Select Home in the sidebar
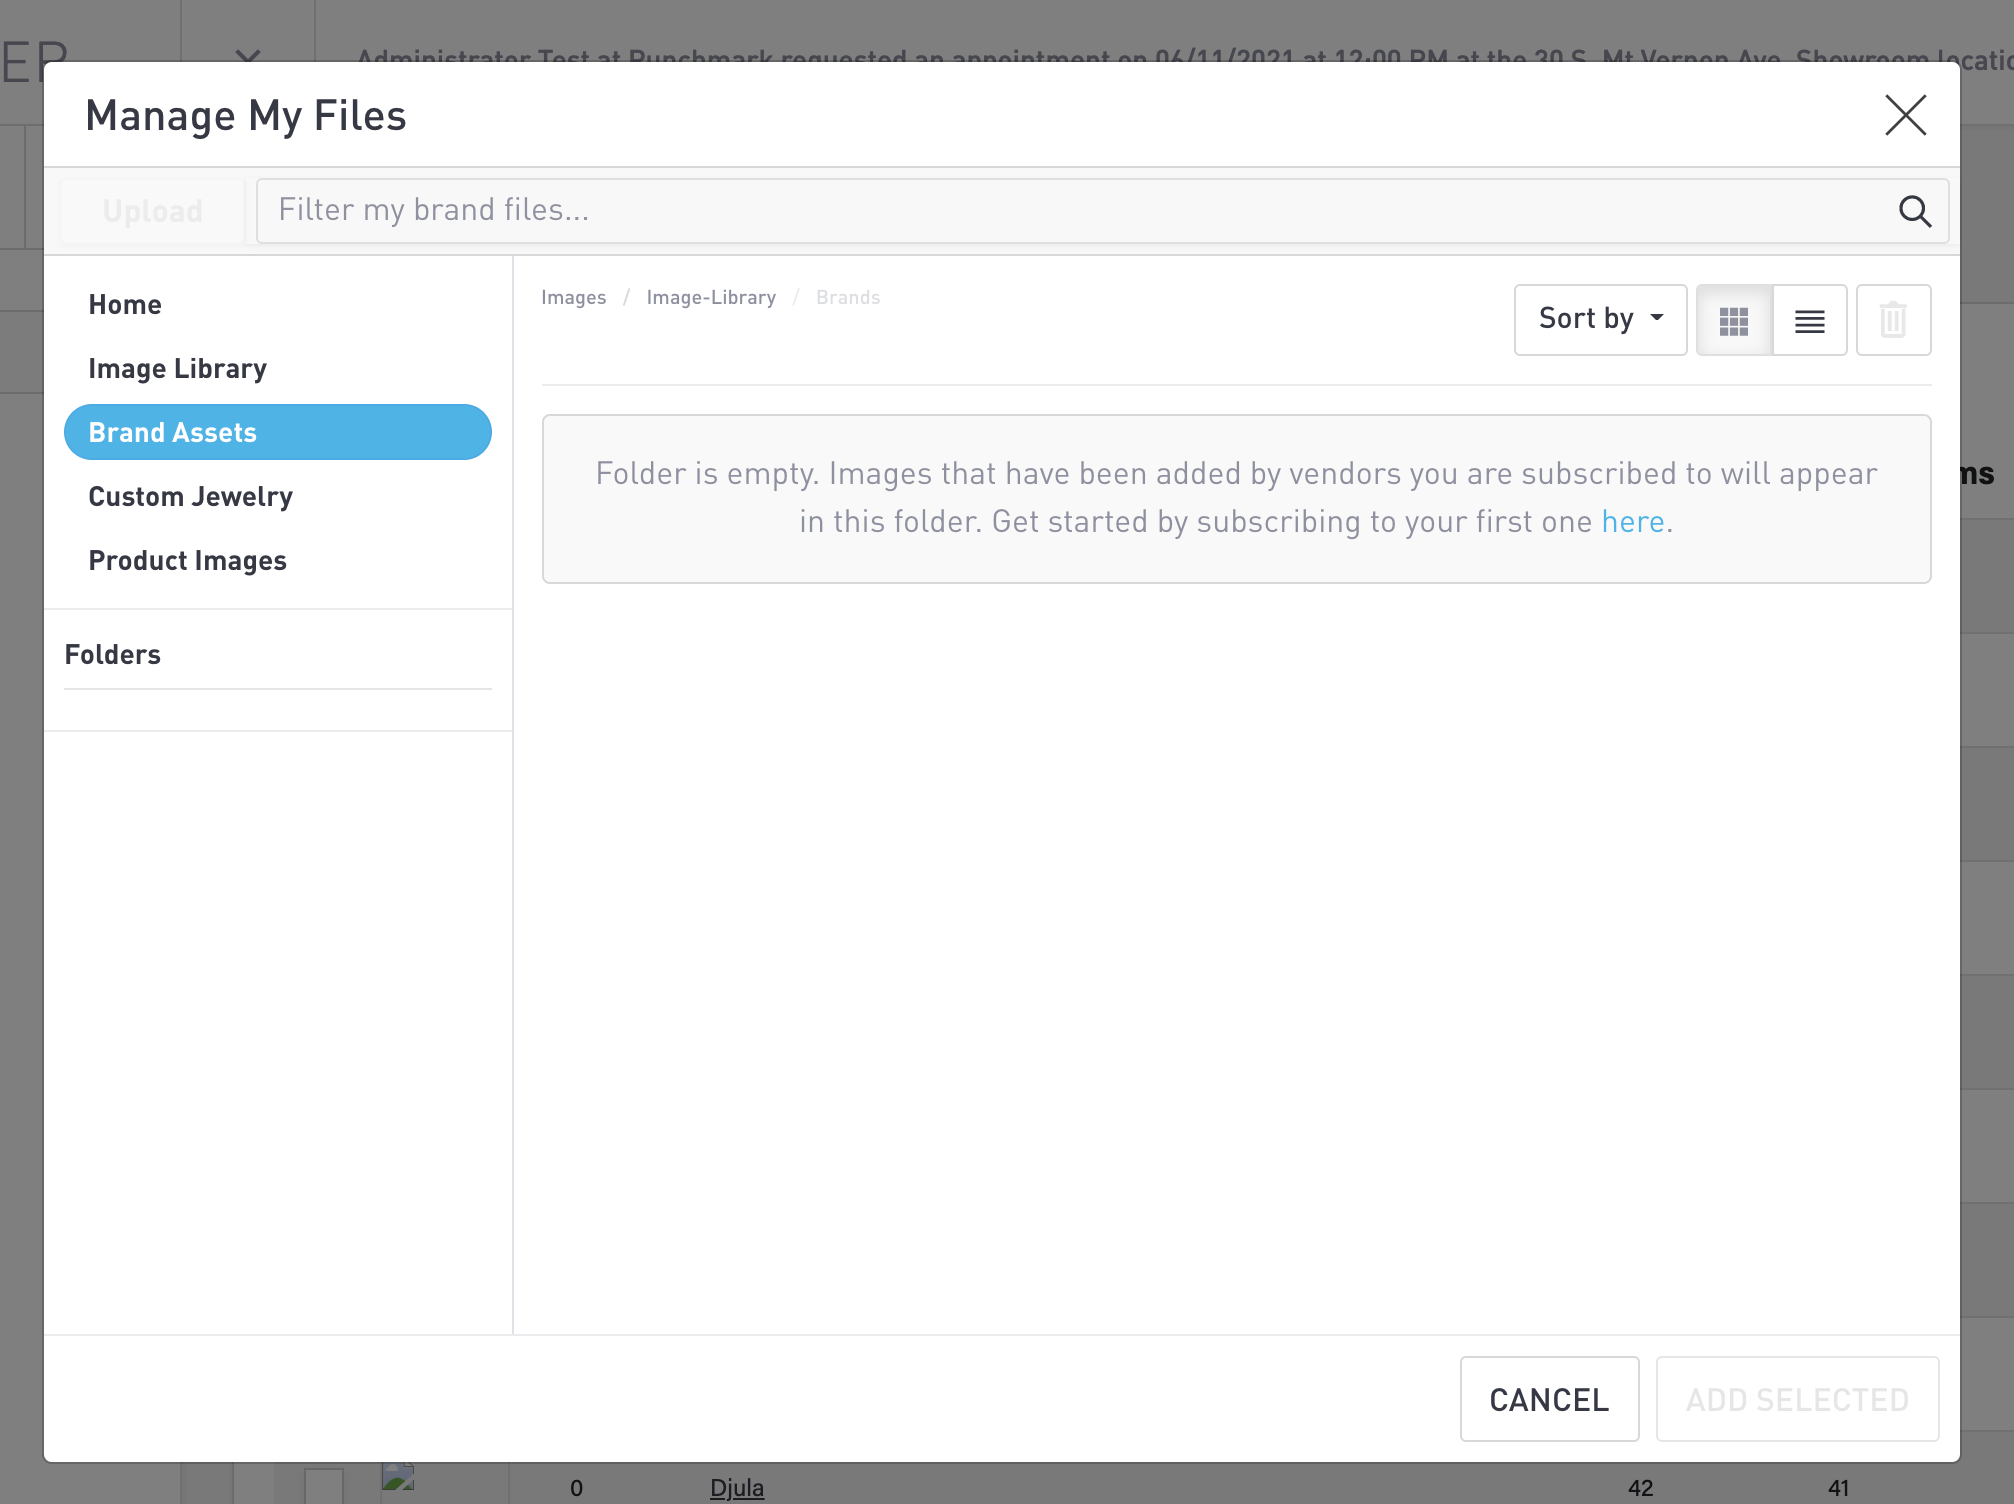Viewport: 2014px width, 1504px height. [125, 305]
